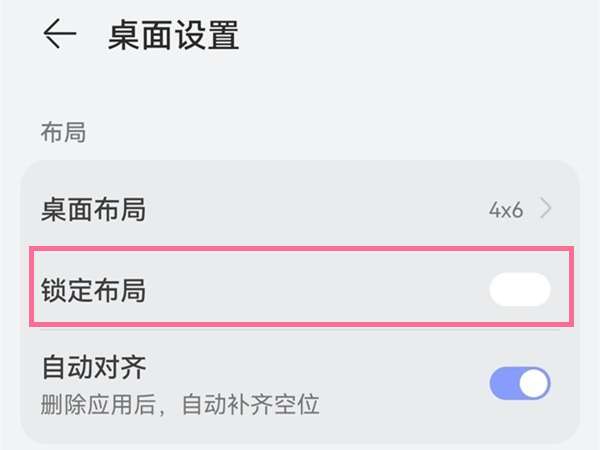Disable the 自动对齐 toggle switch
The image size is (600, 450).
[x=519, y=383]
